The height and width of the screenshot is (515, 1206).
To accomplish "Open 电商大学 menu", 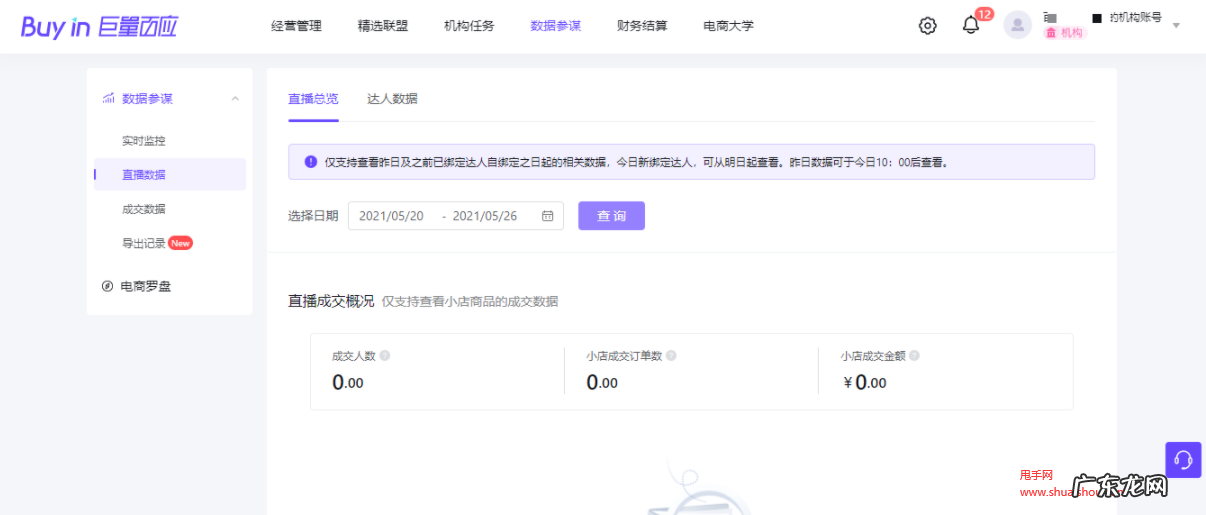I will [x=729, y=26].
